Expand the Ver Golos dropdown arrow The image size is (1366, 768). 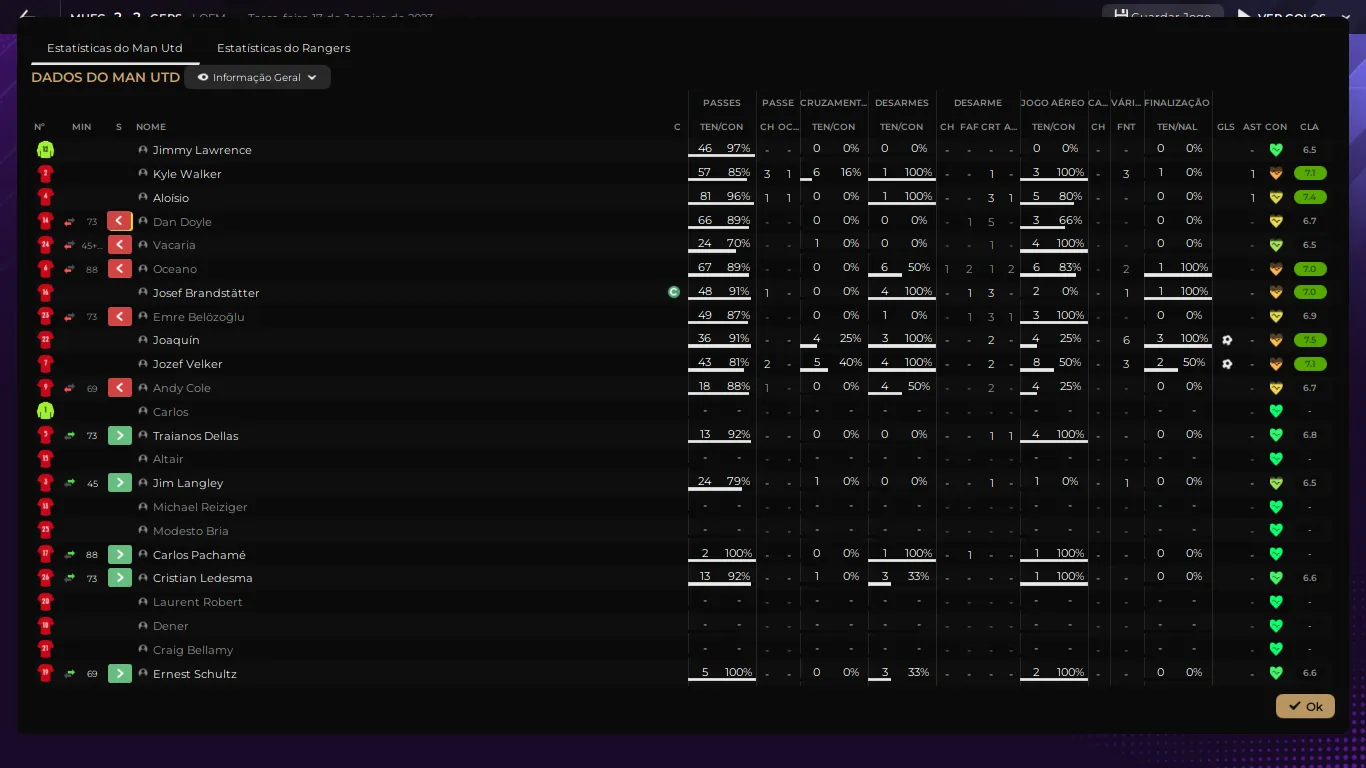point(1346,17)
